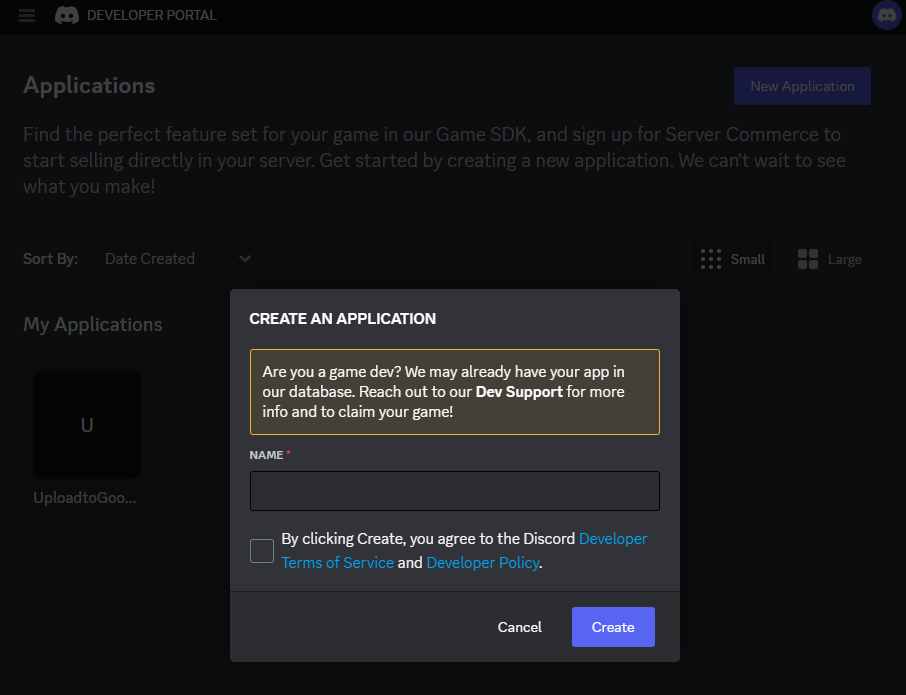Click the NAME field label
906x695 pixels.
[x=266, y=455]
